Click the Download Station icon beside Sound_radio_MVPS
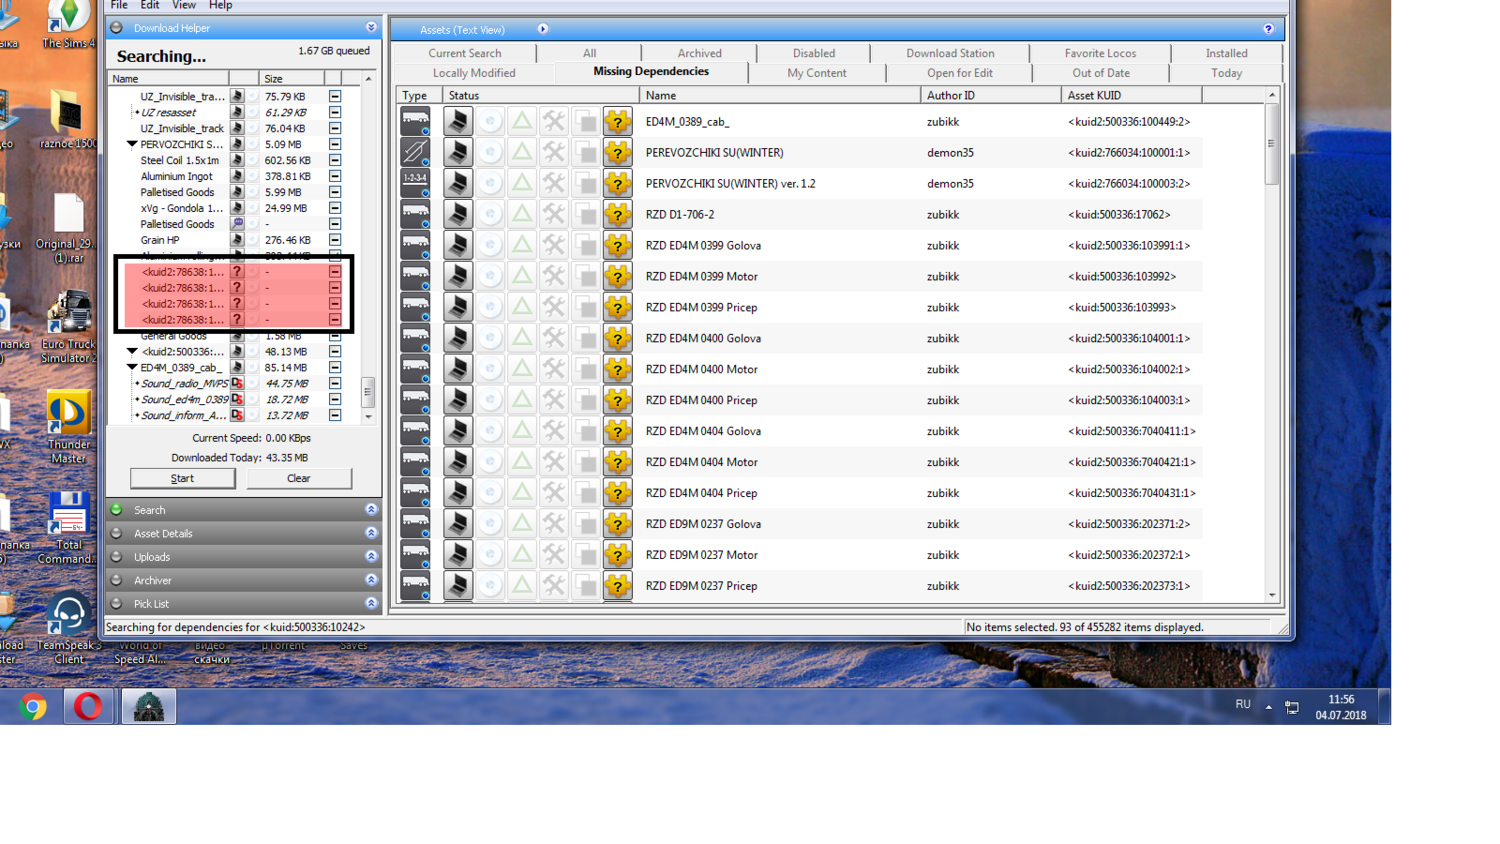Image resolution: width=1500 pixels, height=844 pixels. [x=237, y=384]
